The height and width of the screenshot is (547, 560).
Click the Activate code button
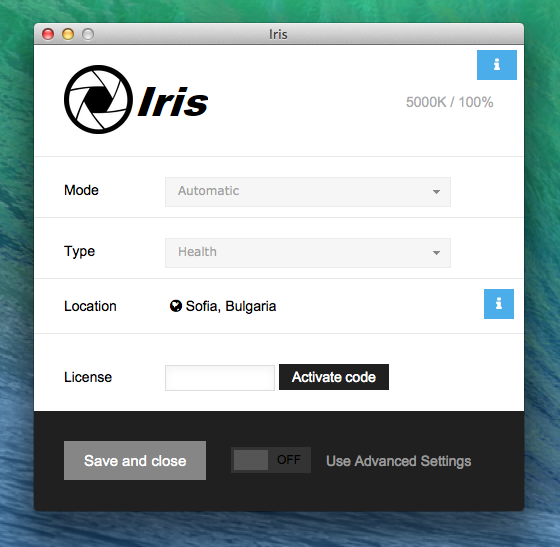point(334,377)
